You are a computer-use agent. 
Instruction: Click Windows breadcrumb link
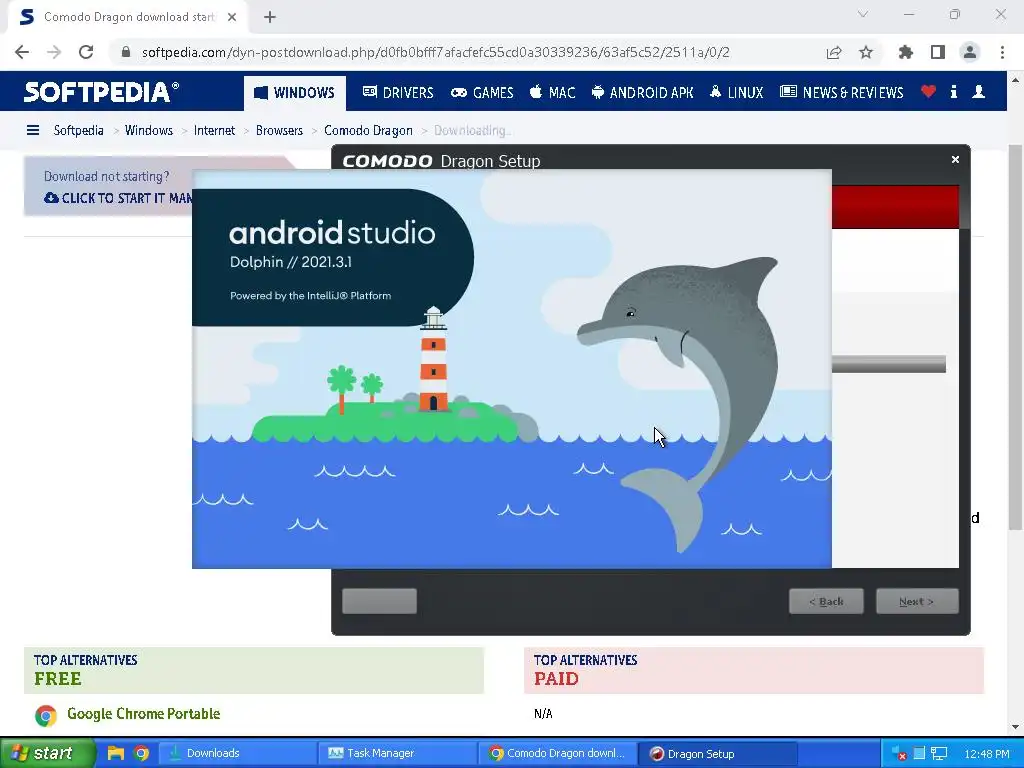click(149, 131)
